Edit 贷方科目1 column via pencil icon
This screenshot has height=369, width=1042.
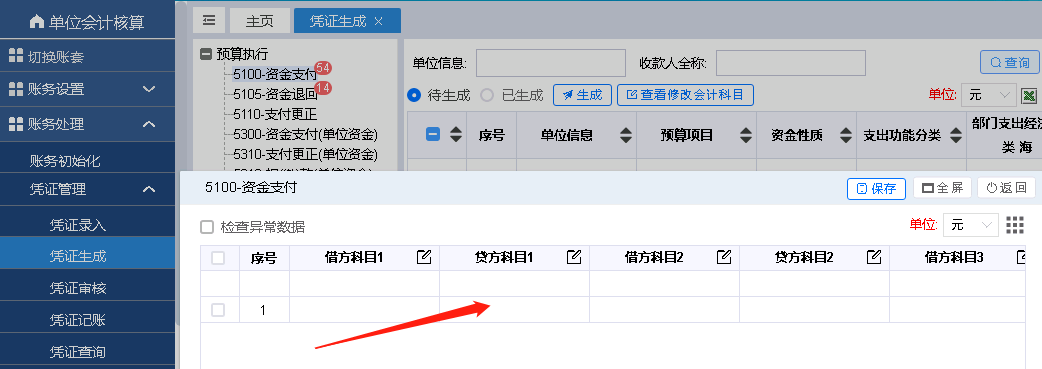coord(574,257)
